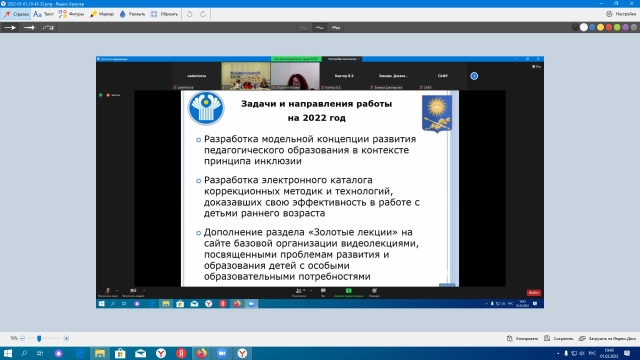Click Копировать to copy image

click(x=522, y=338)
